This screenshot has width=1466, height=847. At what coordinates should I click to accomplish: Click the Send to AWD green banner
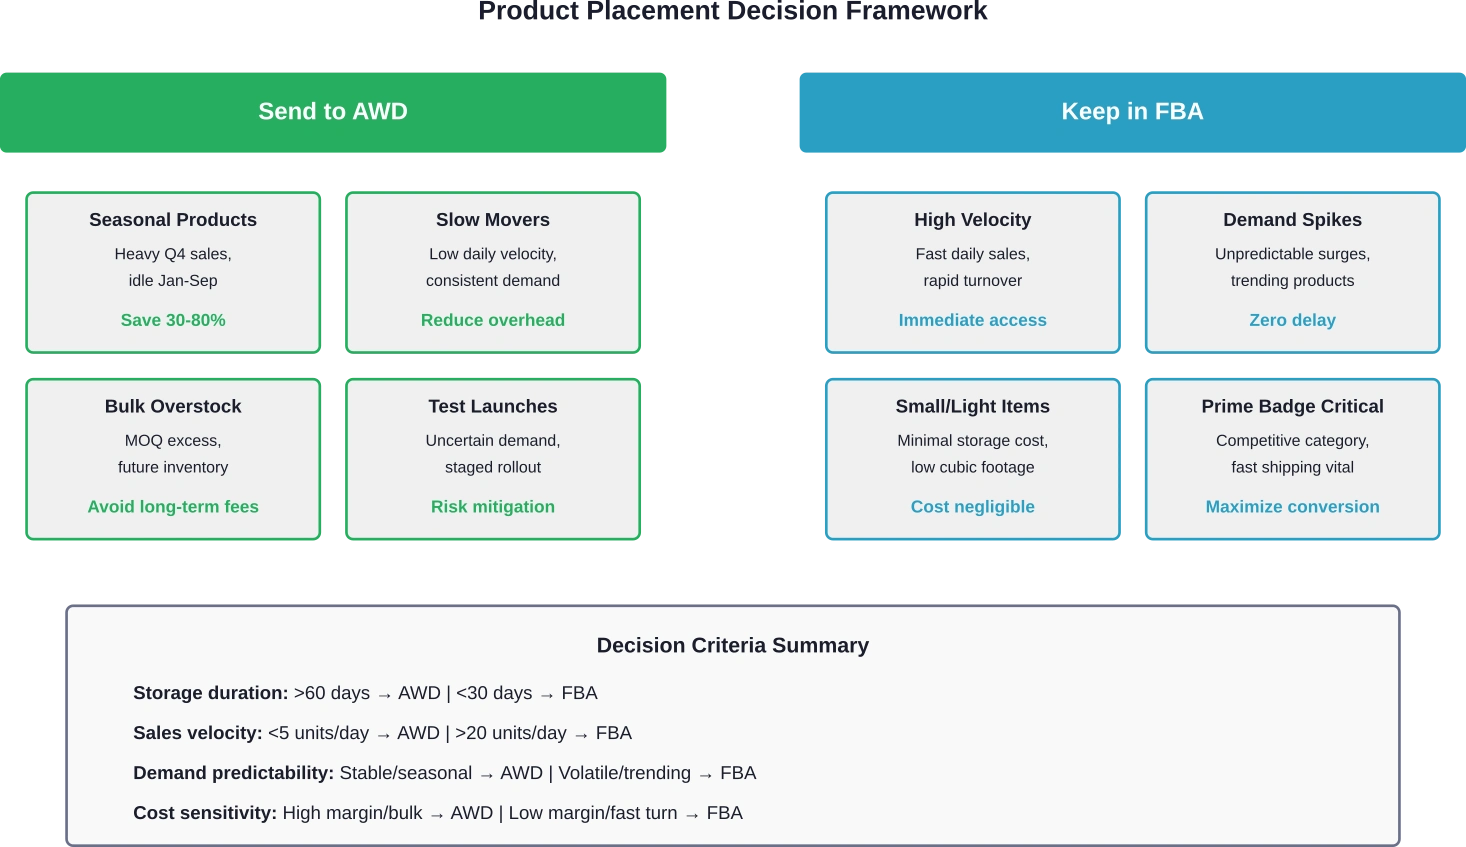333,112
